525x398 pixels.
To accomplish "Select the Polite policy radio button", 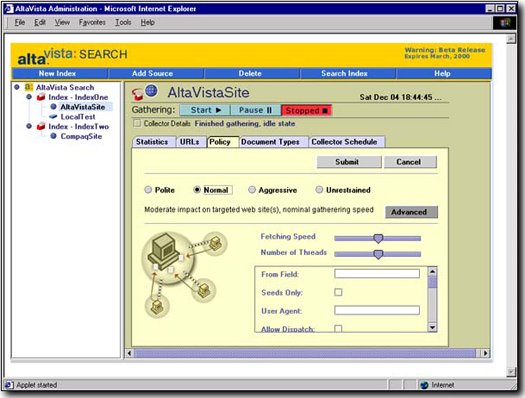I will coord(148,190).
